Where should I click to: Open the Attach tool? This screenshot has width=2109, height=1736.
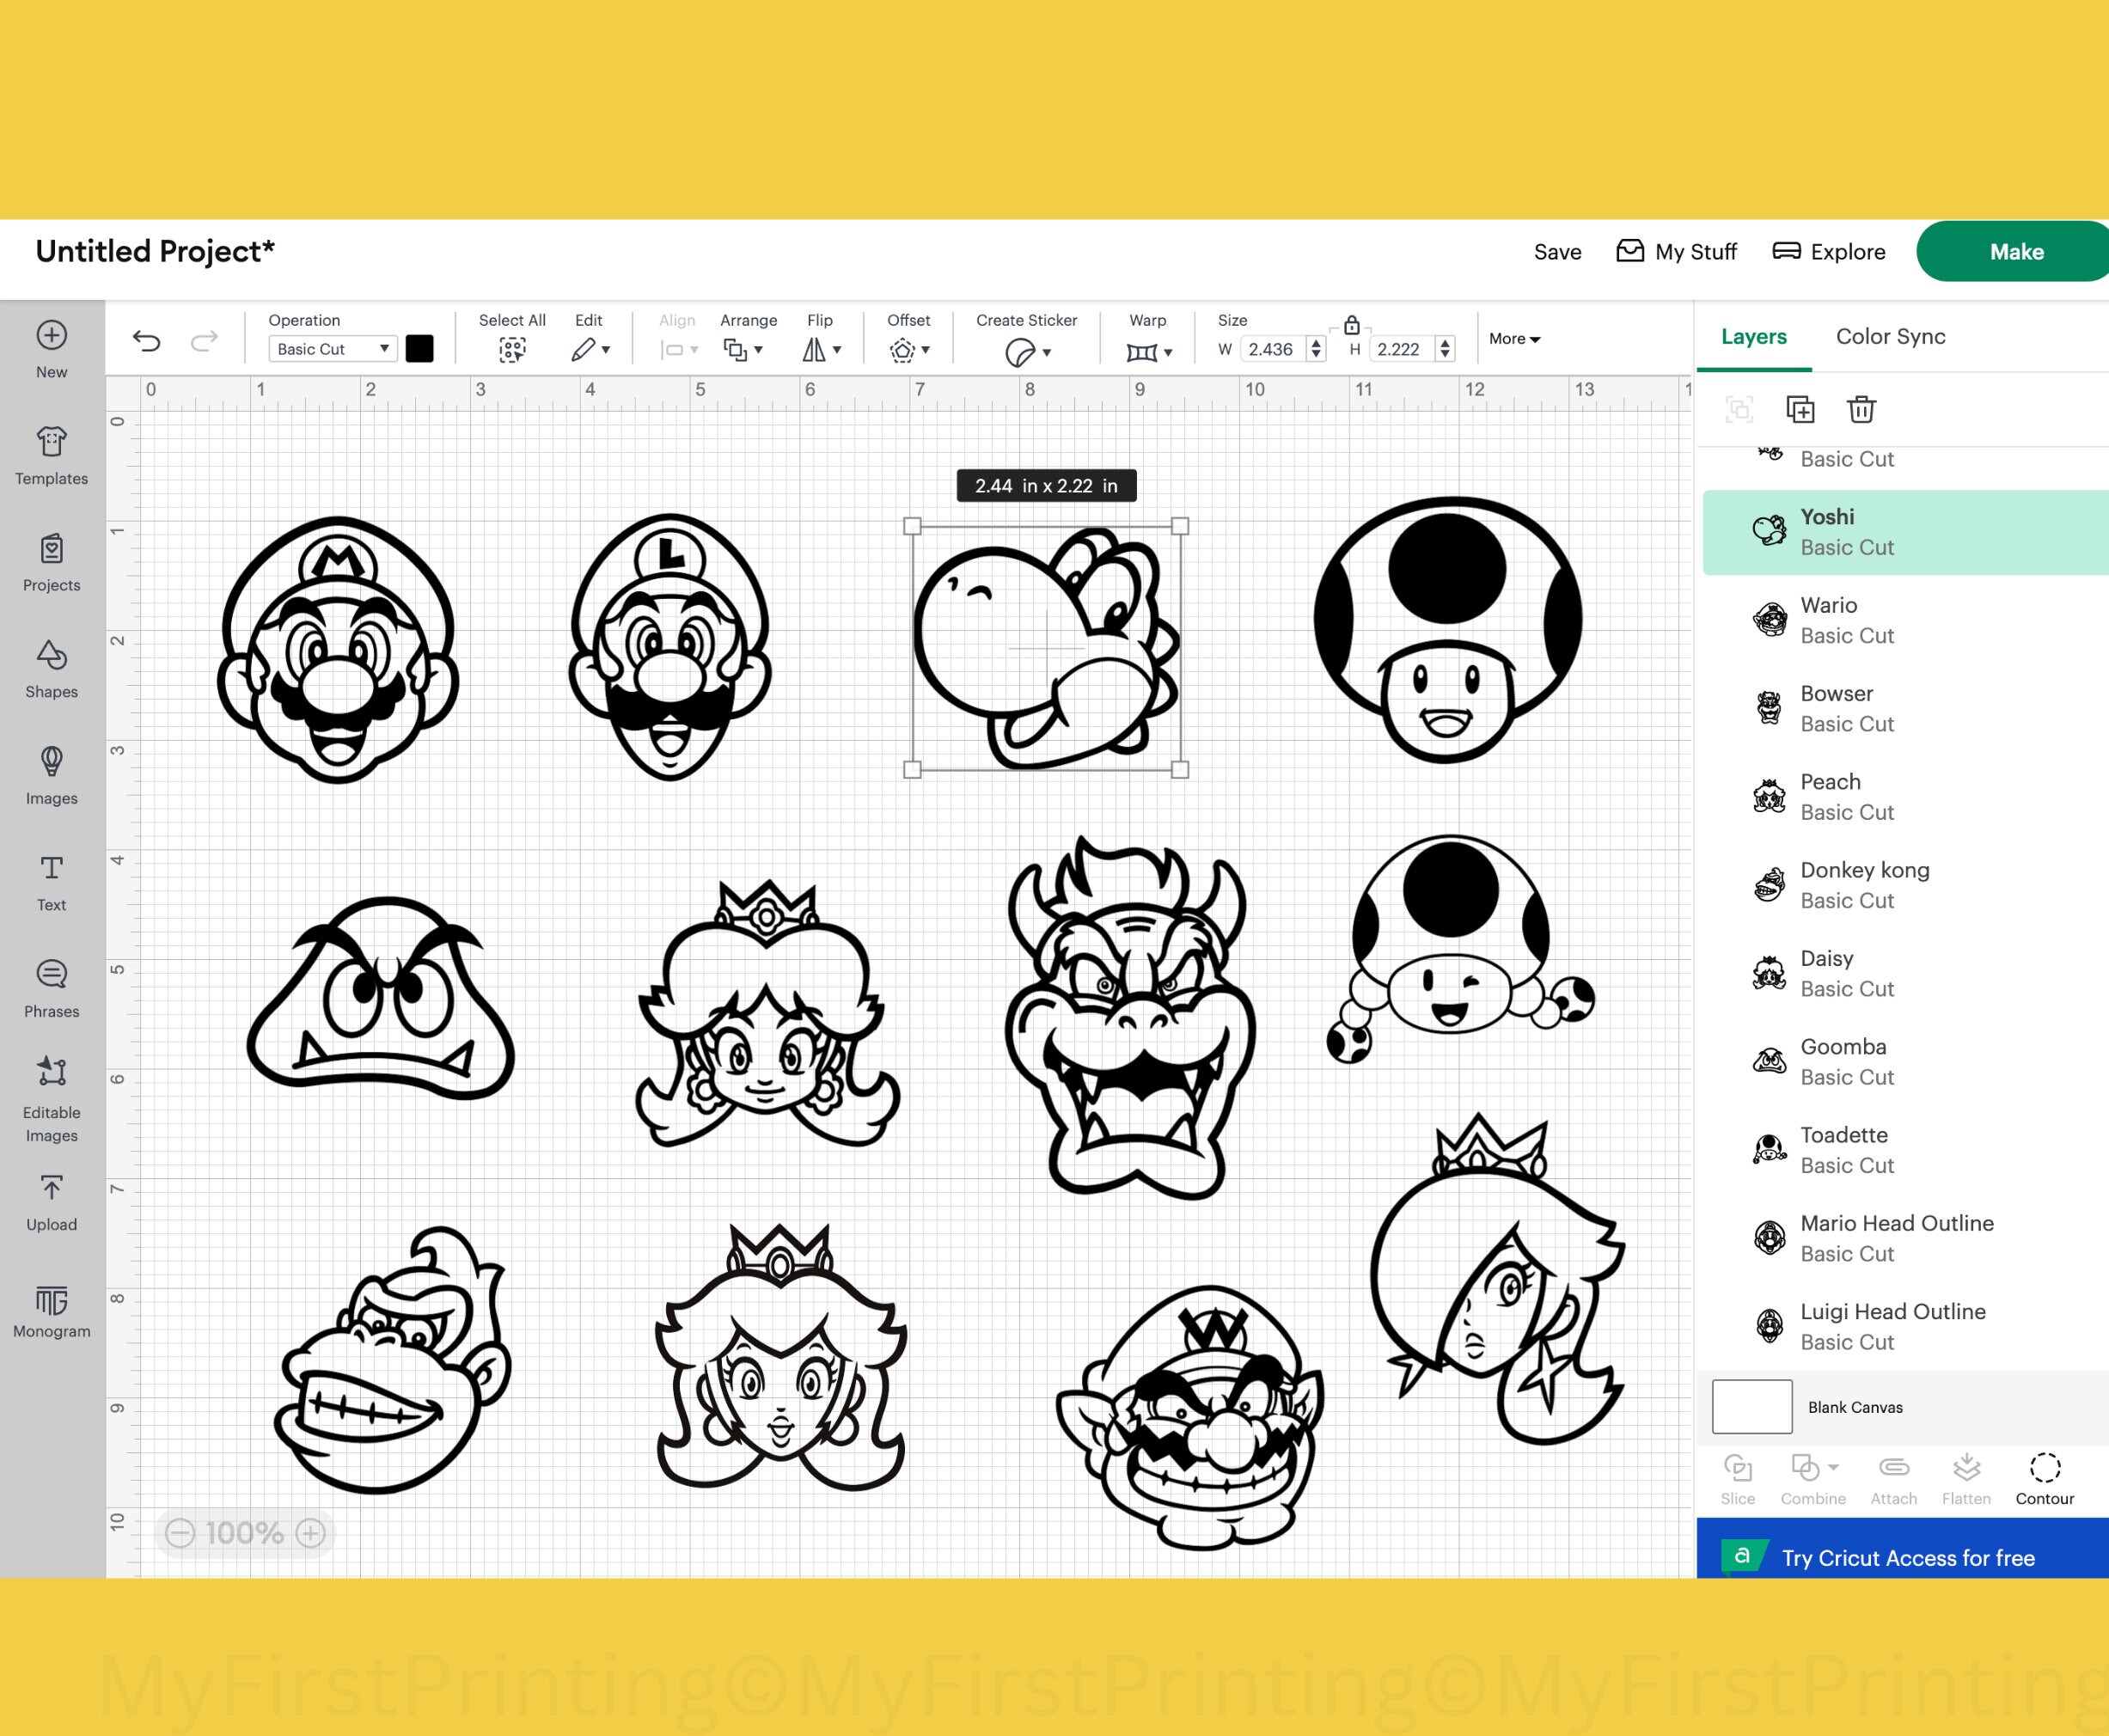coord(1893,1478)
